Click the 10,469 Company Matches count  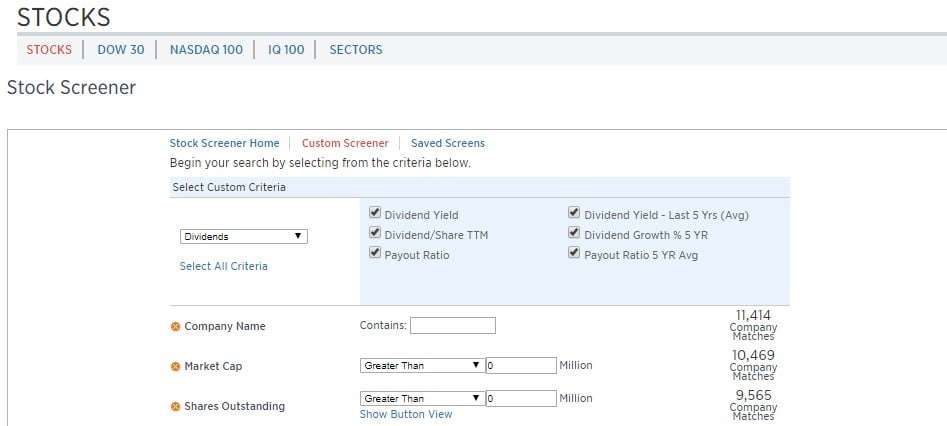753,365
